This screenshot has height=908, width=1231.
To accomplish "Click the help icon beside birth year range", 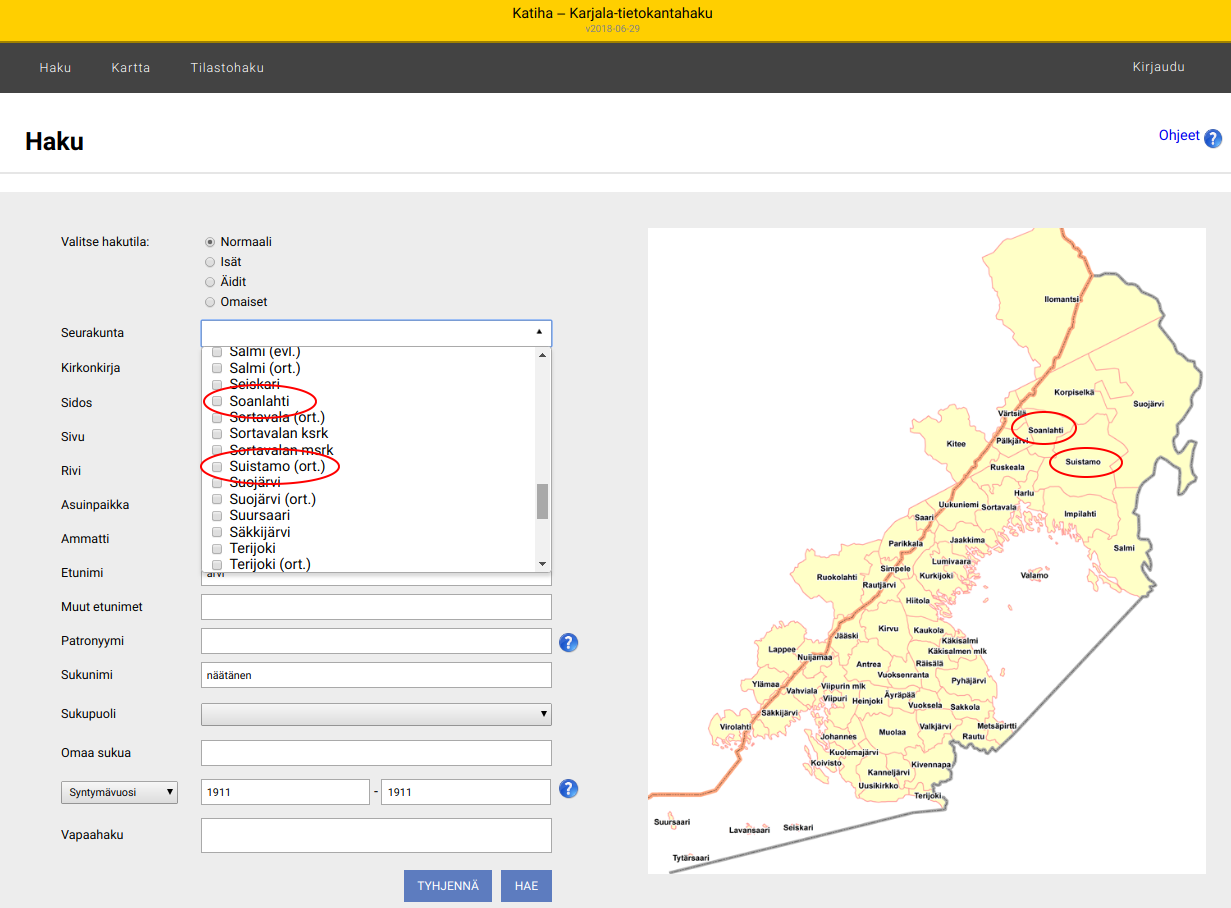I will 569,789.
